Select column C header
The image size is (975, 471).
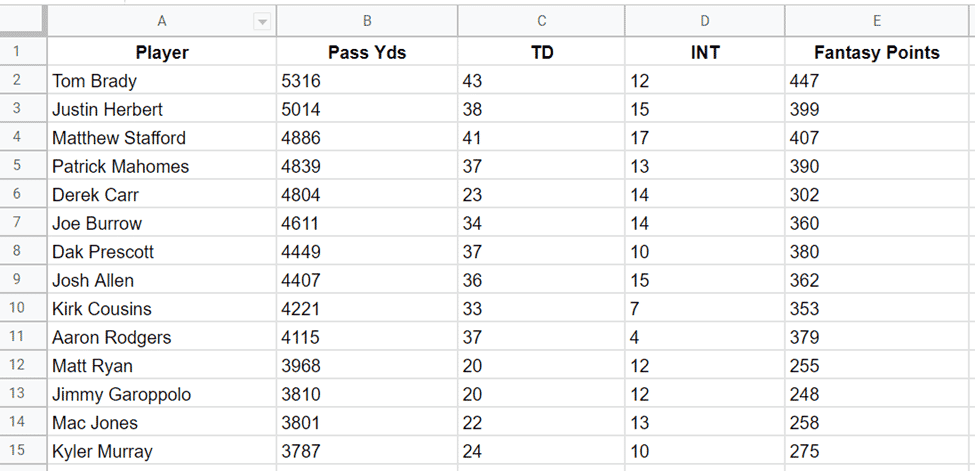click(x=541, y=21)
